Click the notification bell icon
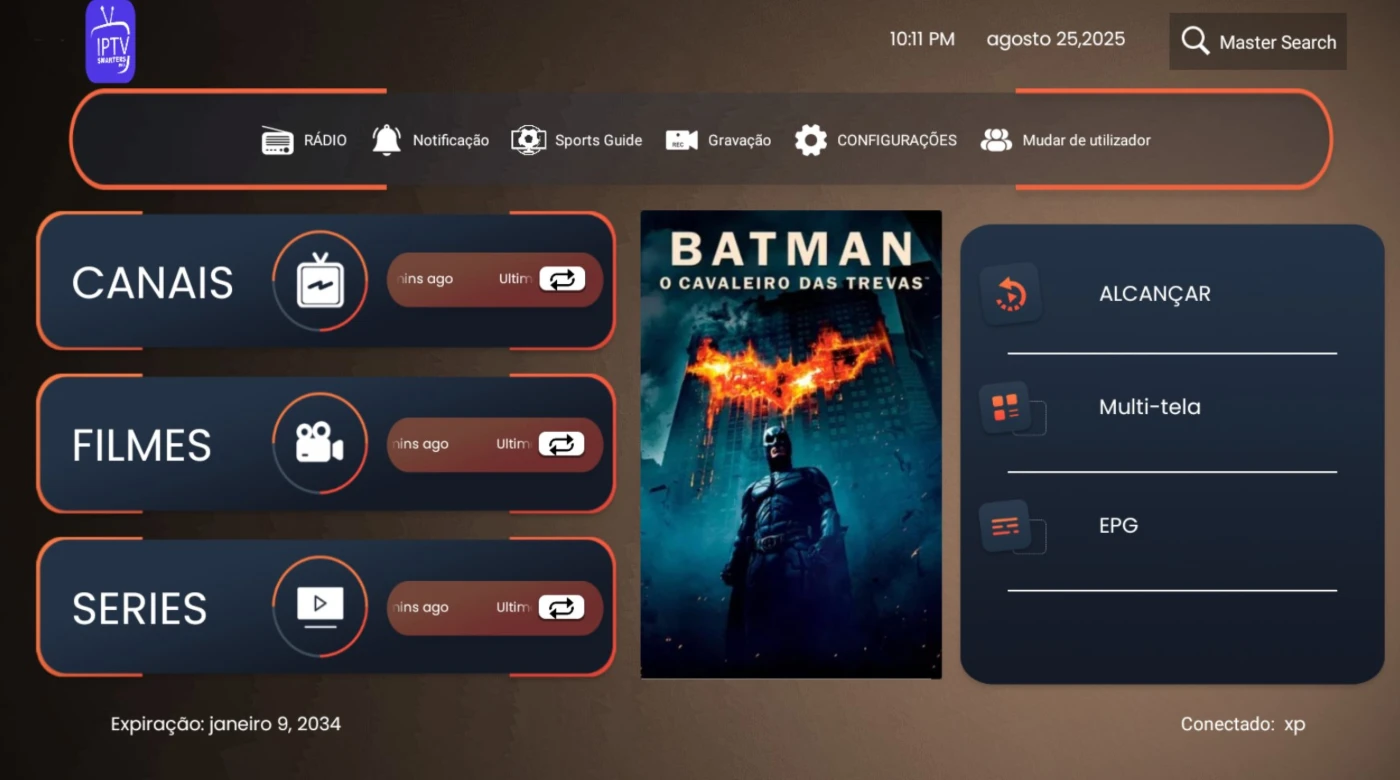 click(387, 140)
